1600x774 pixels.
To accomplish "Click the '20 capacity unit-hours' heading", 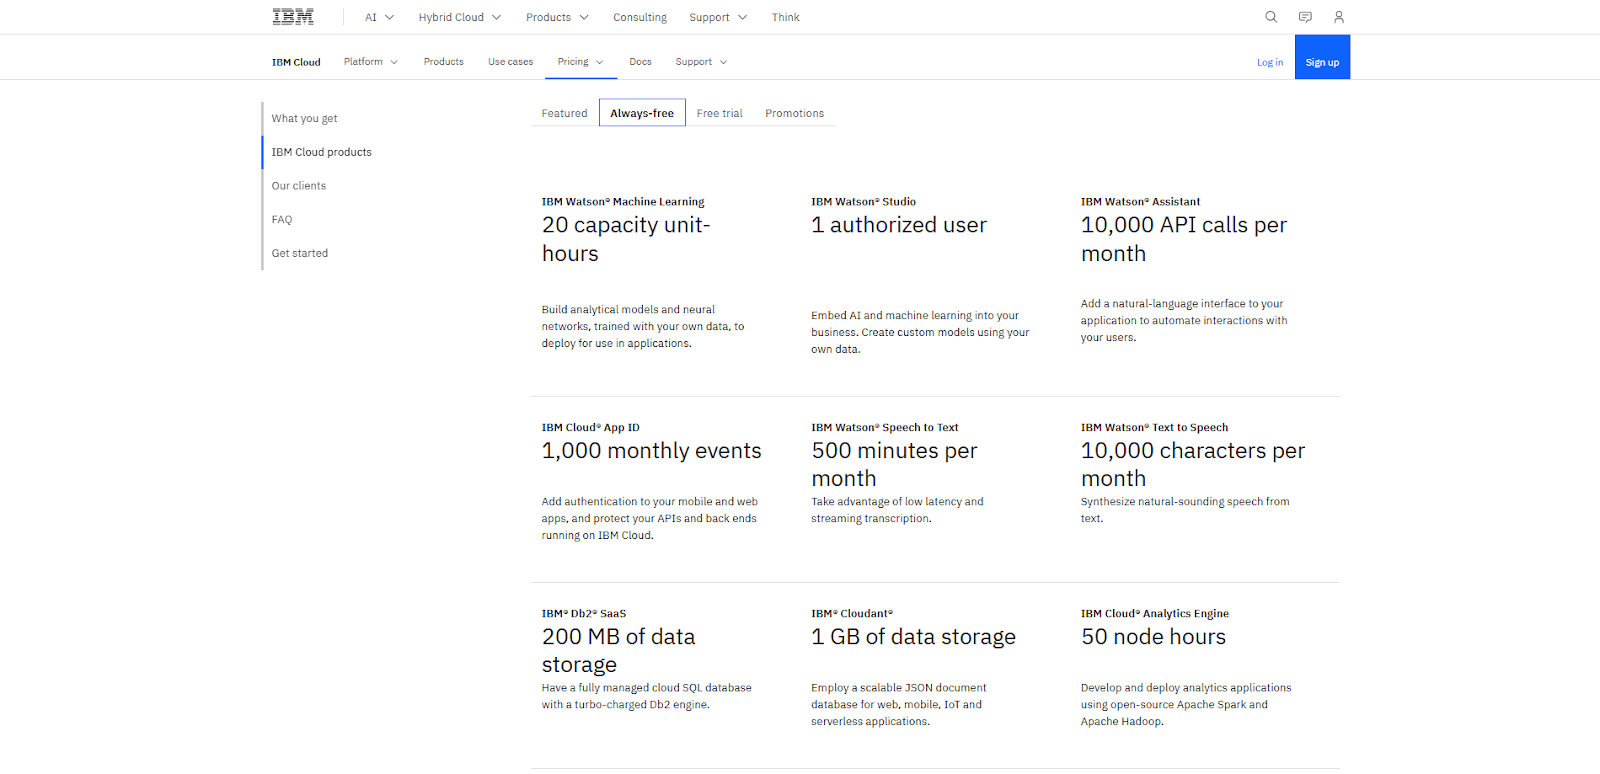I will click(626, 239).
